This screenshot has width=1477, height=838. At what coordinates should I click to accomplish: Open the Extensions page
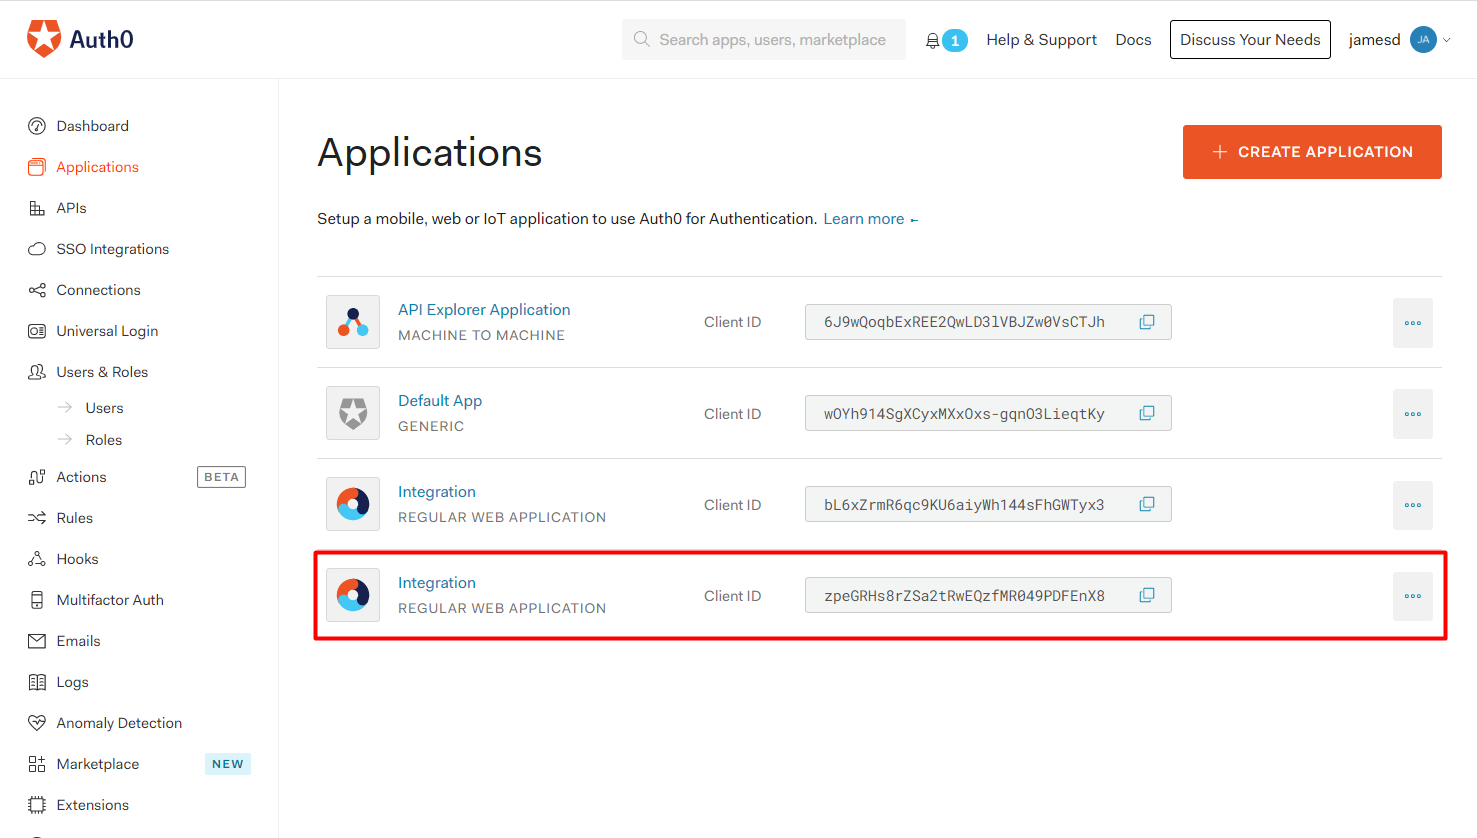click(93, 805)
